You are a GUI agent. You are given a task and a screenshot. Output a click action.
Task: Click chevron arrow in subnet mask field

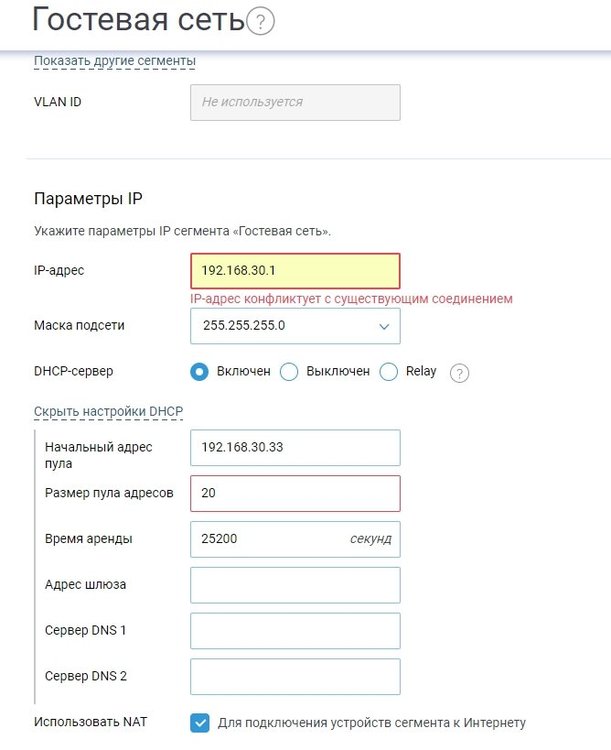pos(384,327)
